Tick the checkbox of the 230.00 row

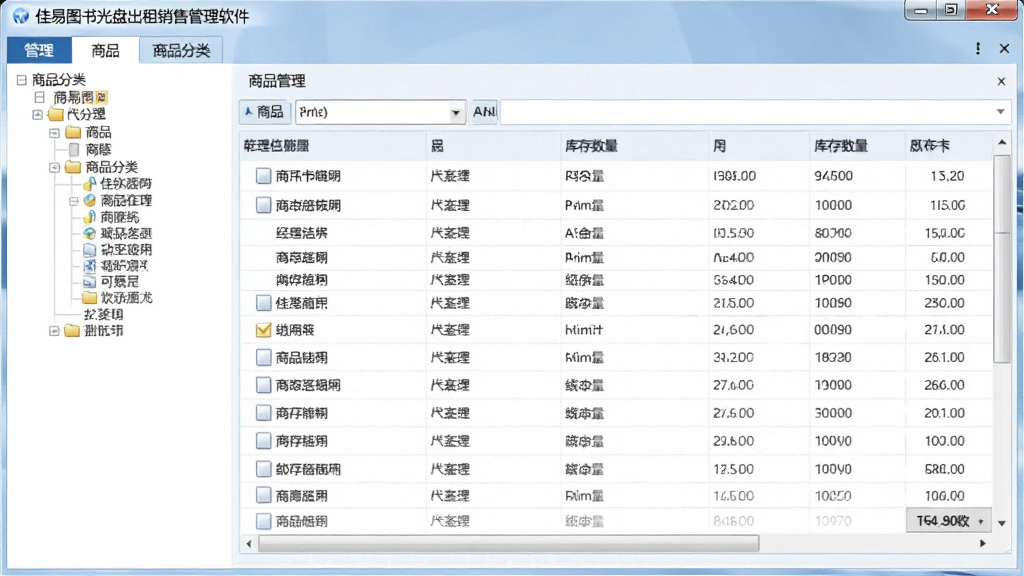(x=263, y=303)
